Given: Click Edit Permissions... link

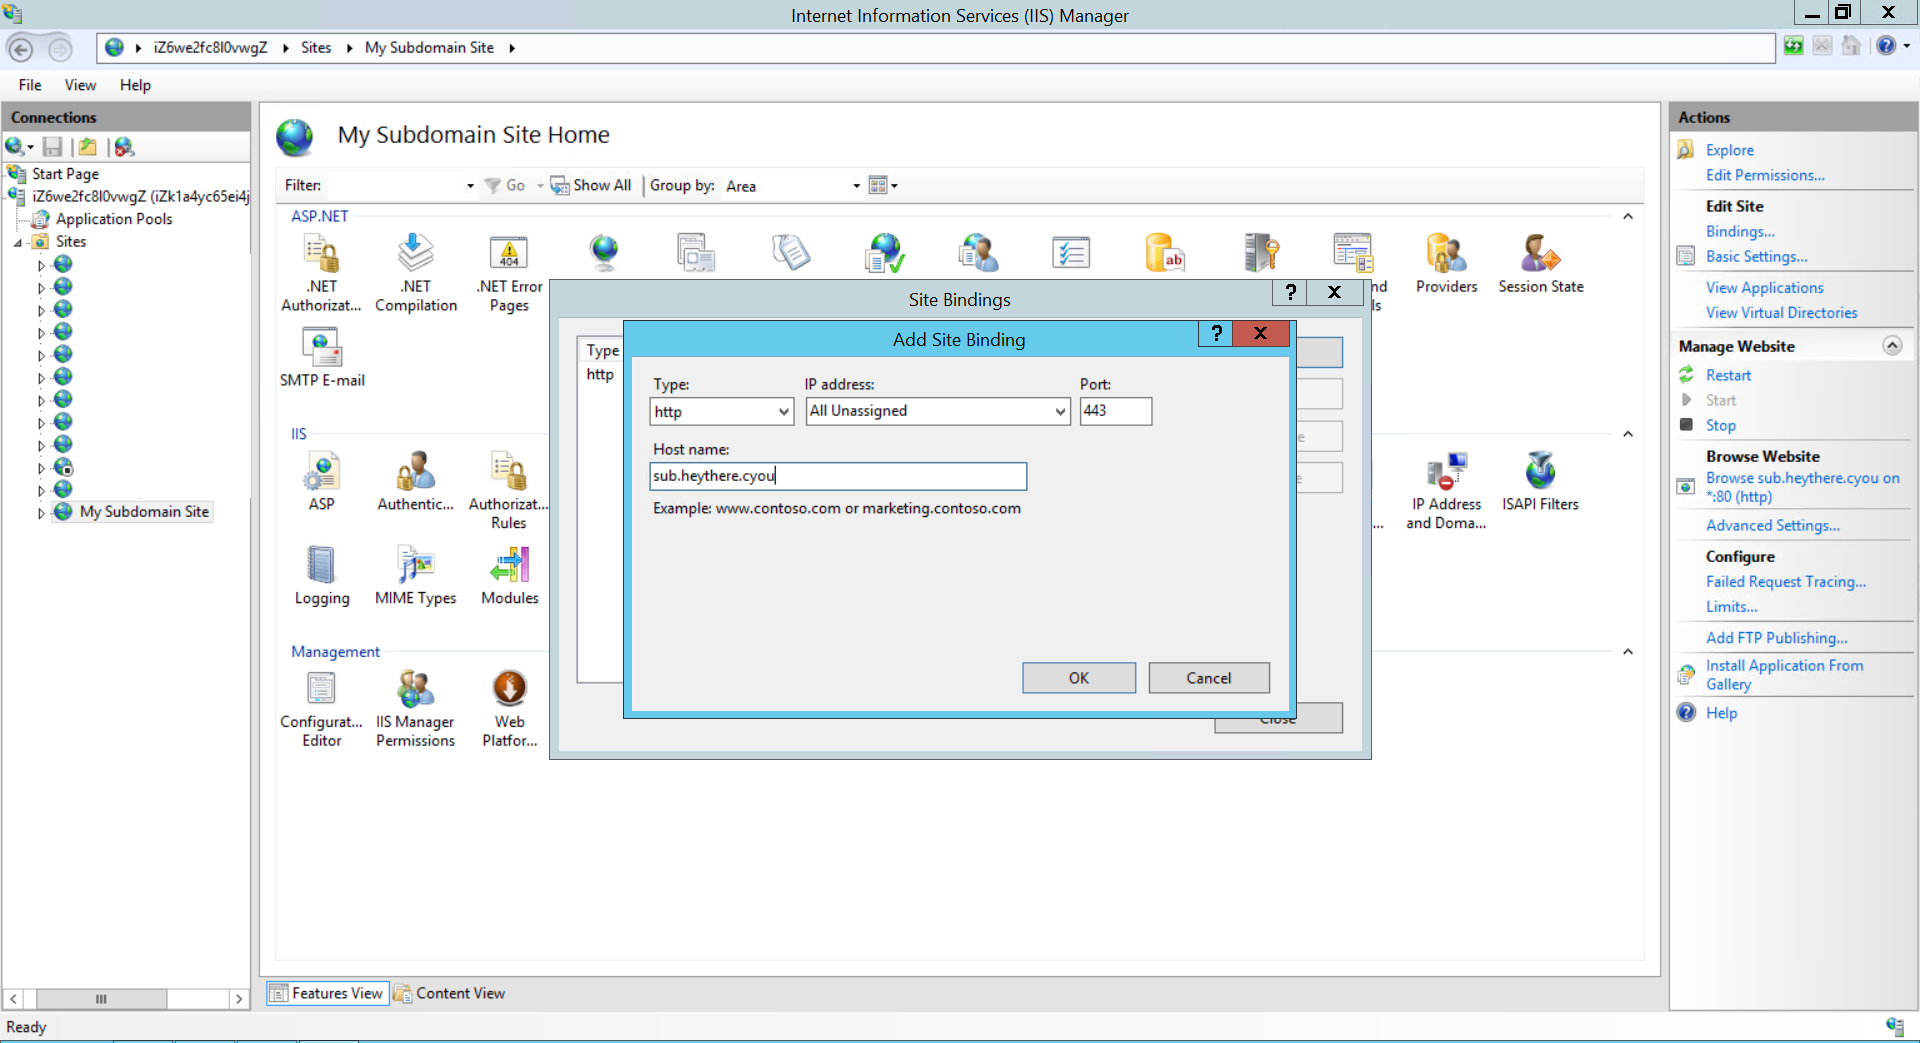Looking at the screenshot, I should [x=1765, y=176].
